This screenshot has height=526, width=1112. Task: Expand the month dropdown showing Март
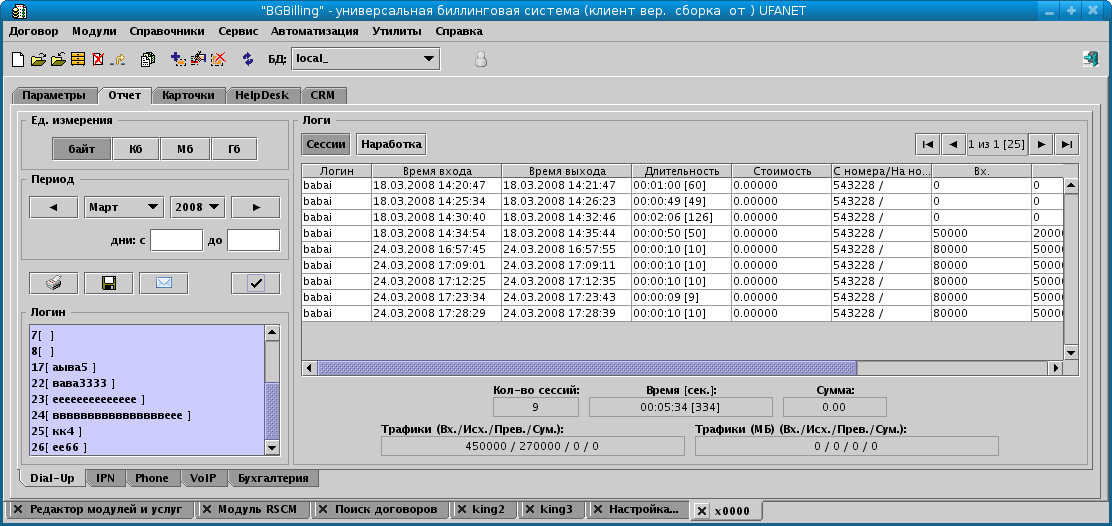pos(125,207)
